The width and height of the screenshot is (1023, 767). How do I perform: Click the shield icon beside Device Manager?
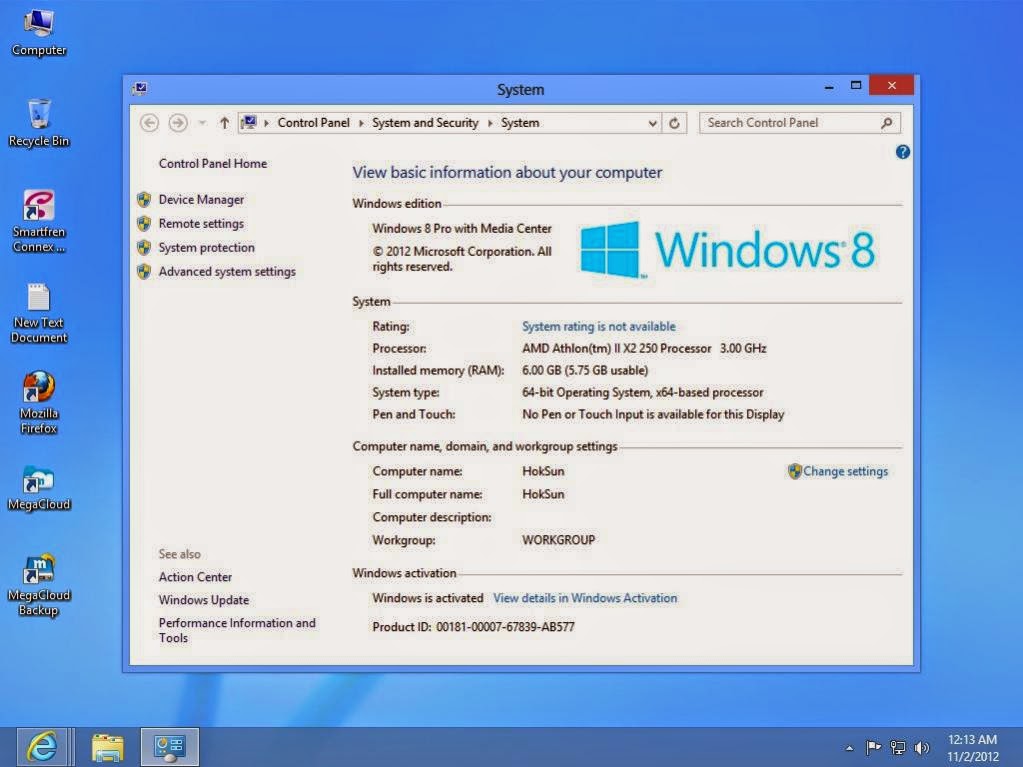pyautogui.click(x=144, y=200)
